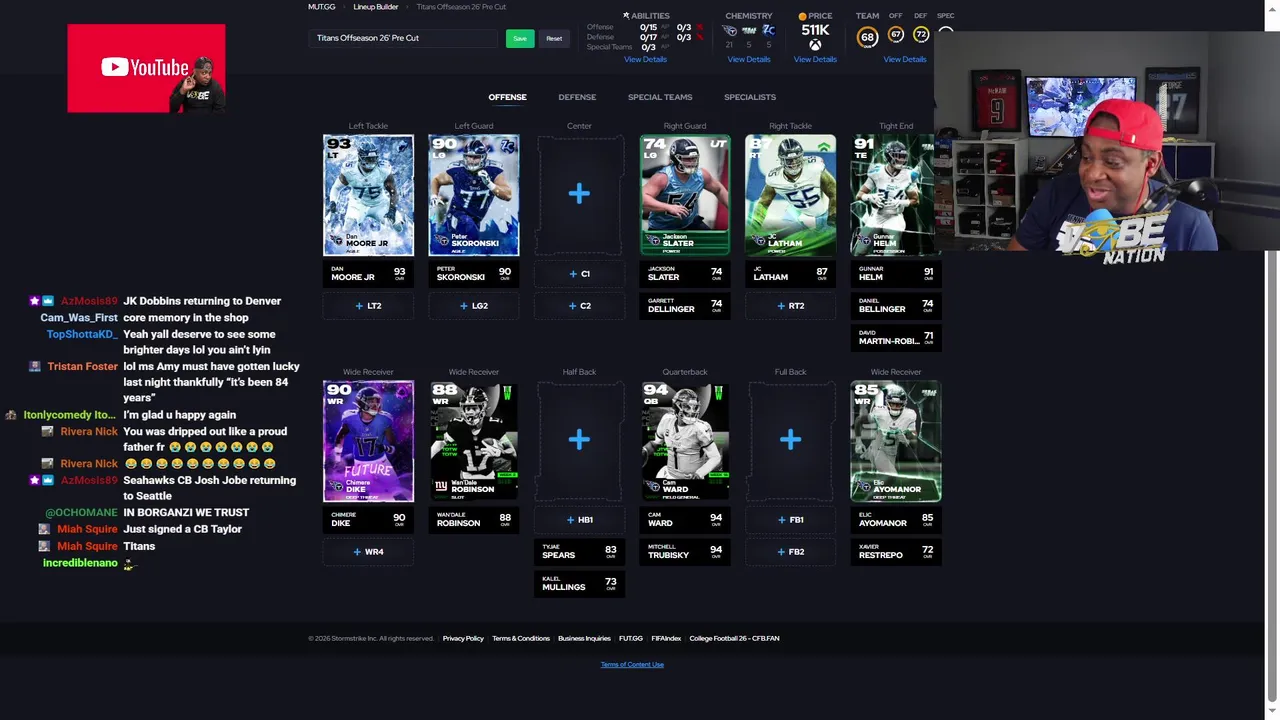Select the Dan Moore Jr 93 name row

coord(368,273)
